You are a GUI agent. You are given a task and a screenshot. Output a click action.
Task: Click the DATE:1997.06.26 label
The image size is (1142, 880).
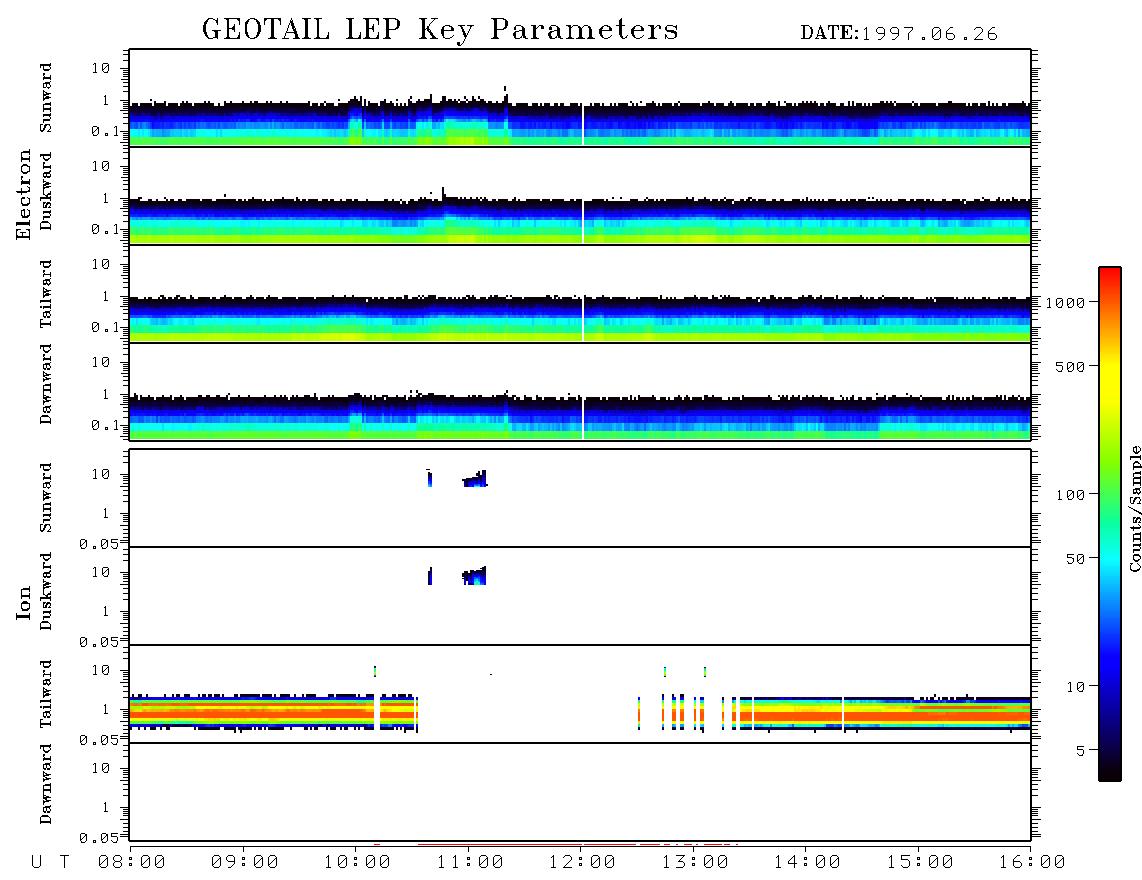899,34
